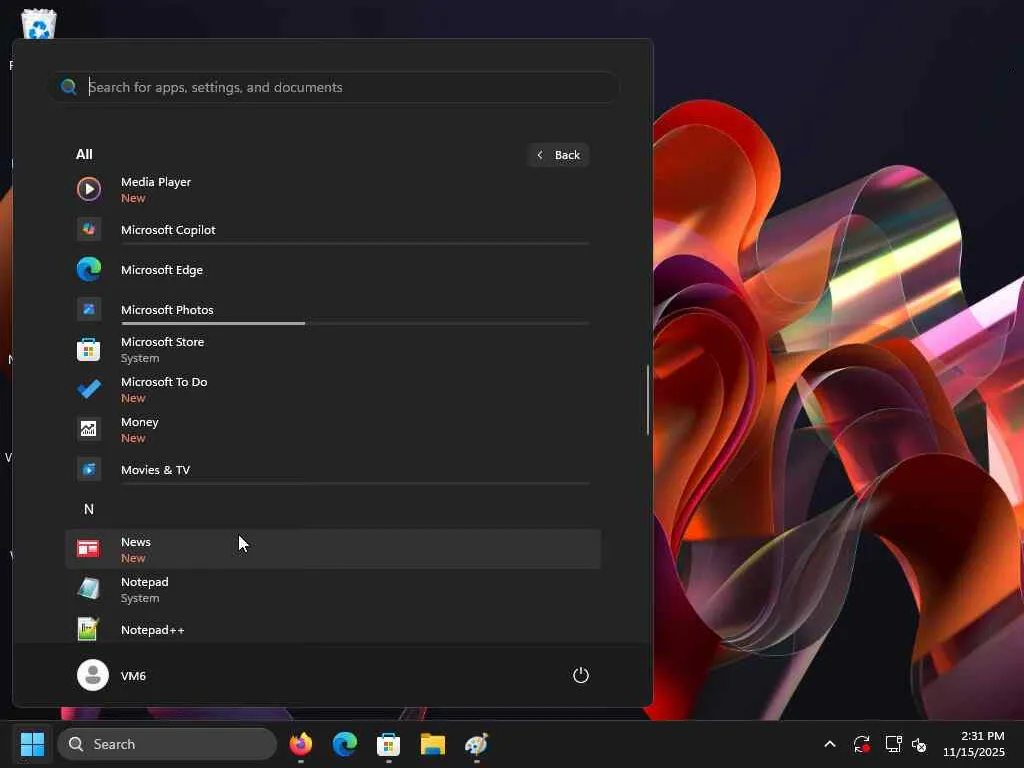The width and height of the screenshot is (1024, 768).
Task: Click the New tag under Money
Action: pyautogui.click(x=133, y=438)
